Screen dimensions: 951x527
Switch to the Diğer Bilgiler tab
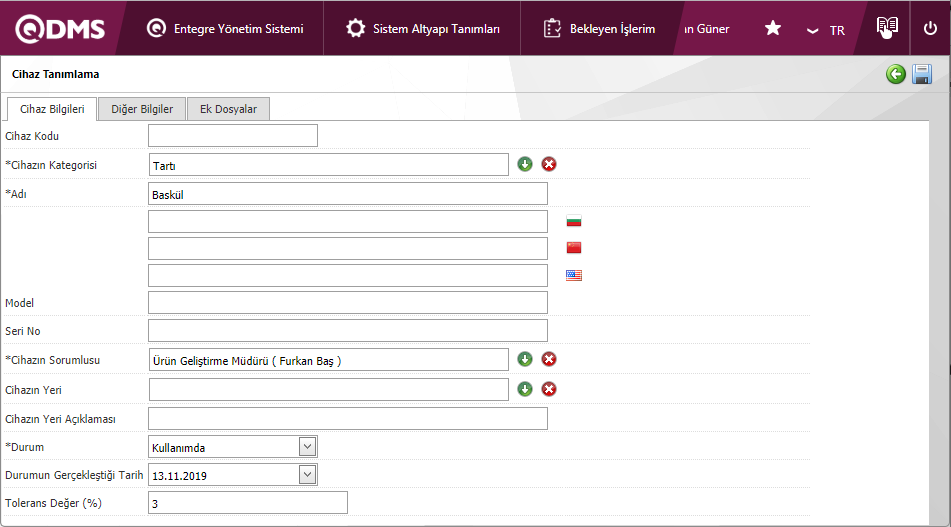click(x=142, y=109)
